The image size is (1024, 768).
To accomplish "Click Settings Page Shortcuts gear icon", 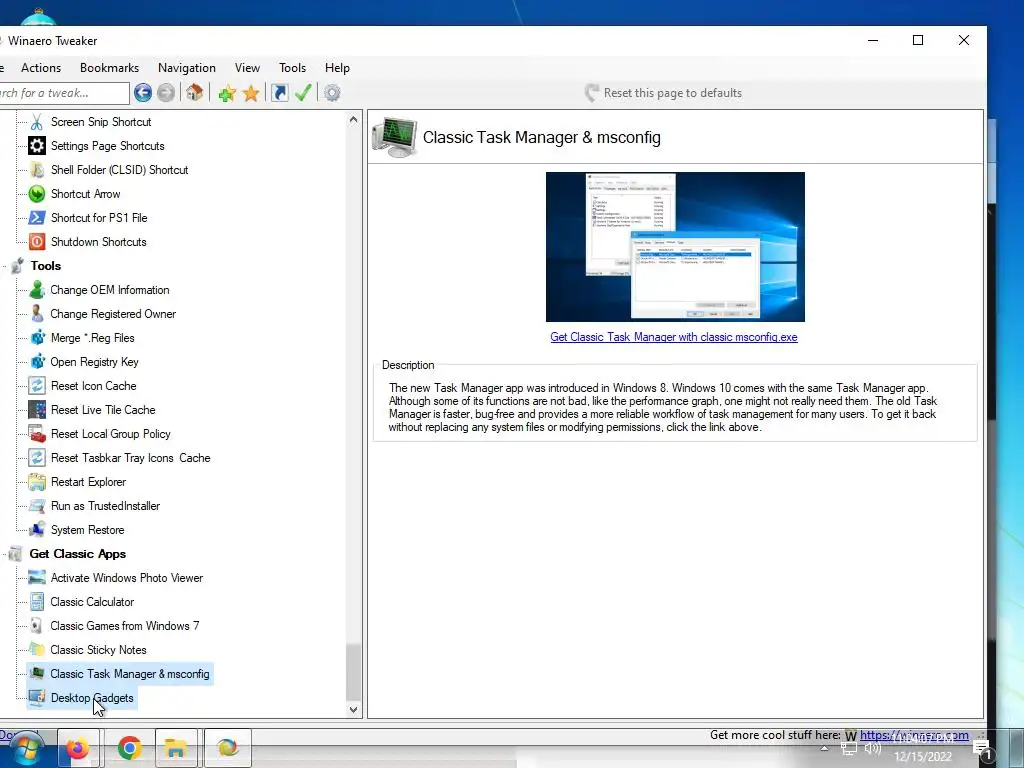I will coord(37,146).
